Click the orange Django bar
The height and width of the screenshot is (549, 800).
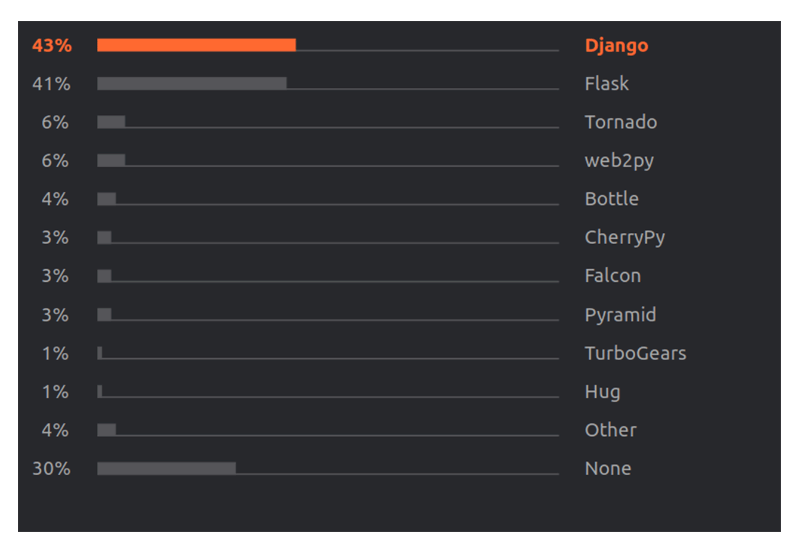[x=196, y=45]
